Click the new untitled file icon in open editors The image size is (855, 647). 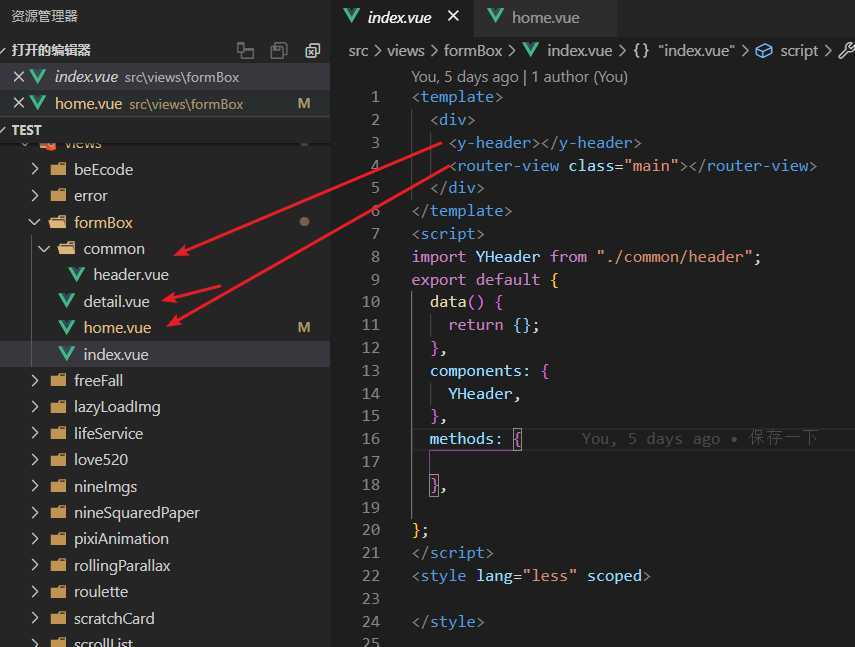click(245, 51)
